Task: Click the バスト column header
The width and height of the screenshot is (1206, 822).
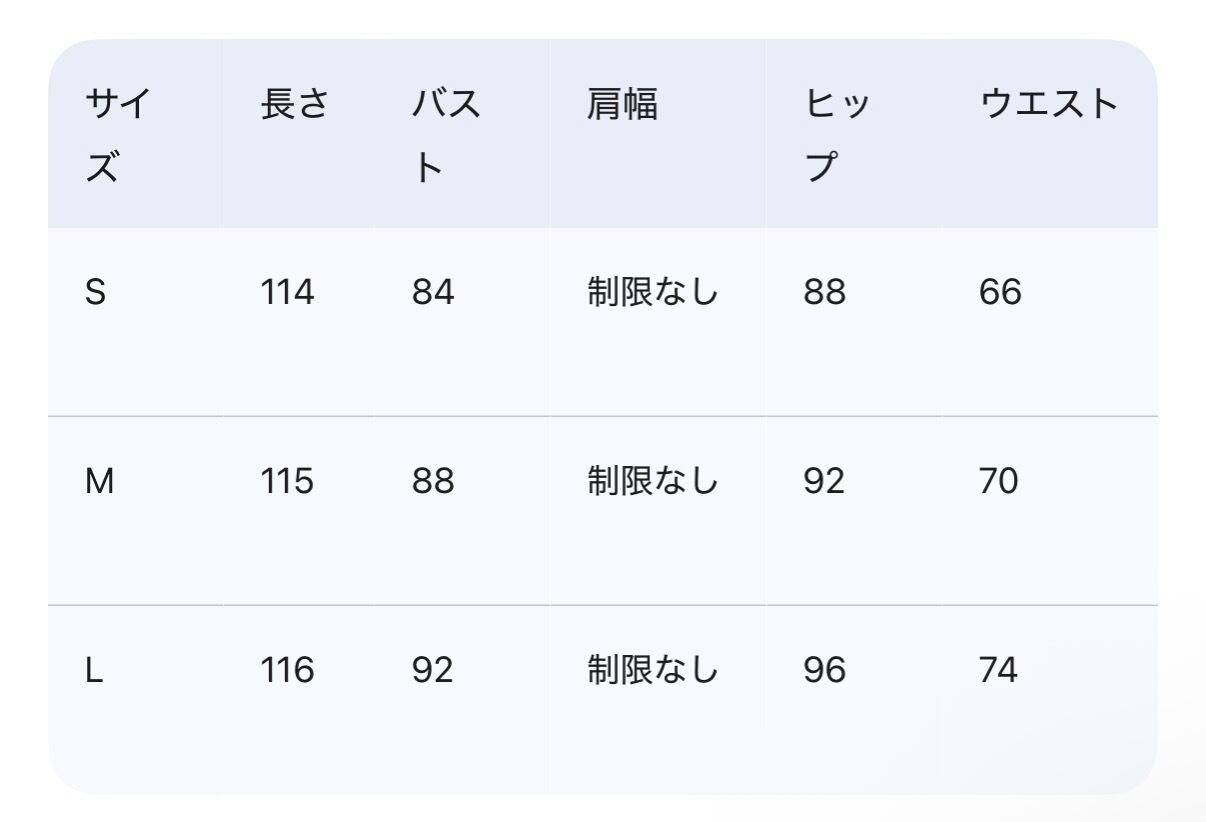Action: tap(446, 135)
